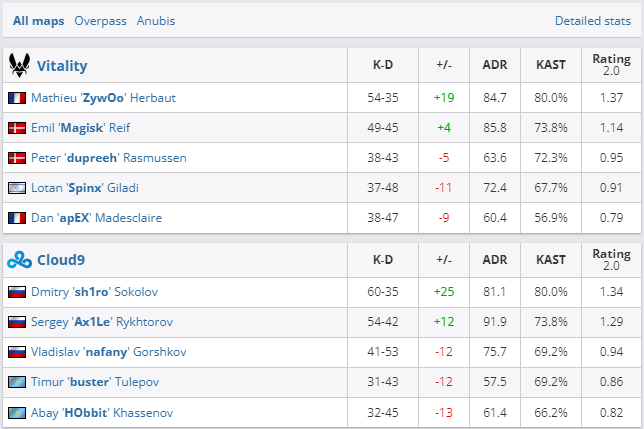The width and height of the screenshot is (644, 429).
Task: Click Kazakh flag beside buster
Action: click(16, 382)
